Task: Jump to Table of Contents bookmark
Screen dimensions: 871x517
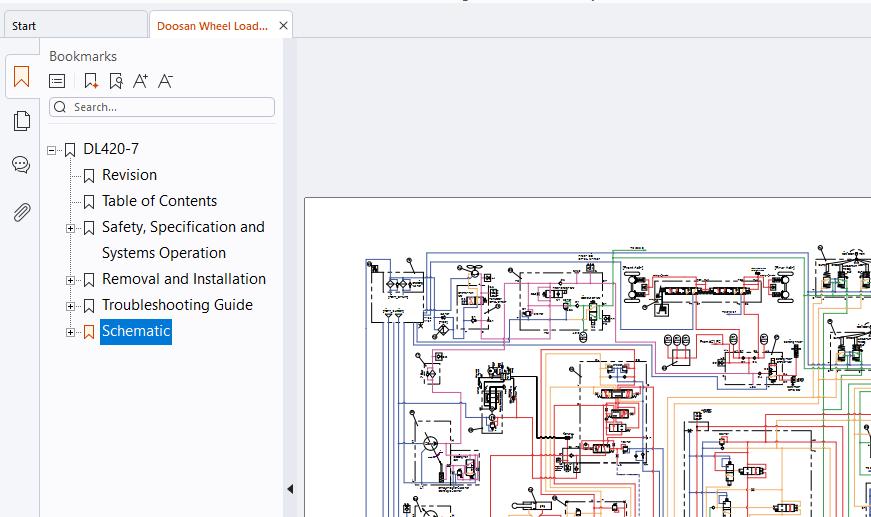Action: (x=159, y=201)
